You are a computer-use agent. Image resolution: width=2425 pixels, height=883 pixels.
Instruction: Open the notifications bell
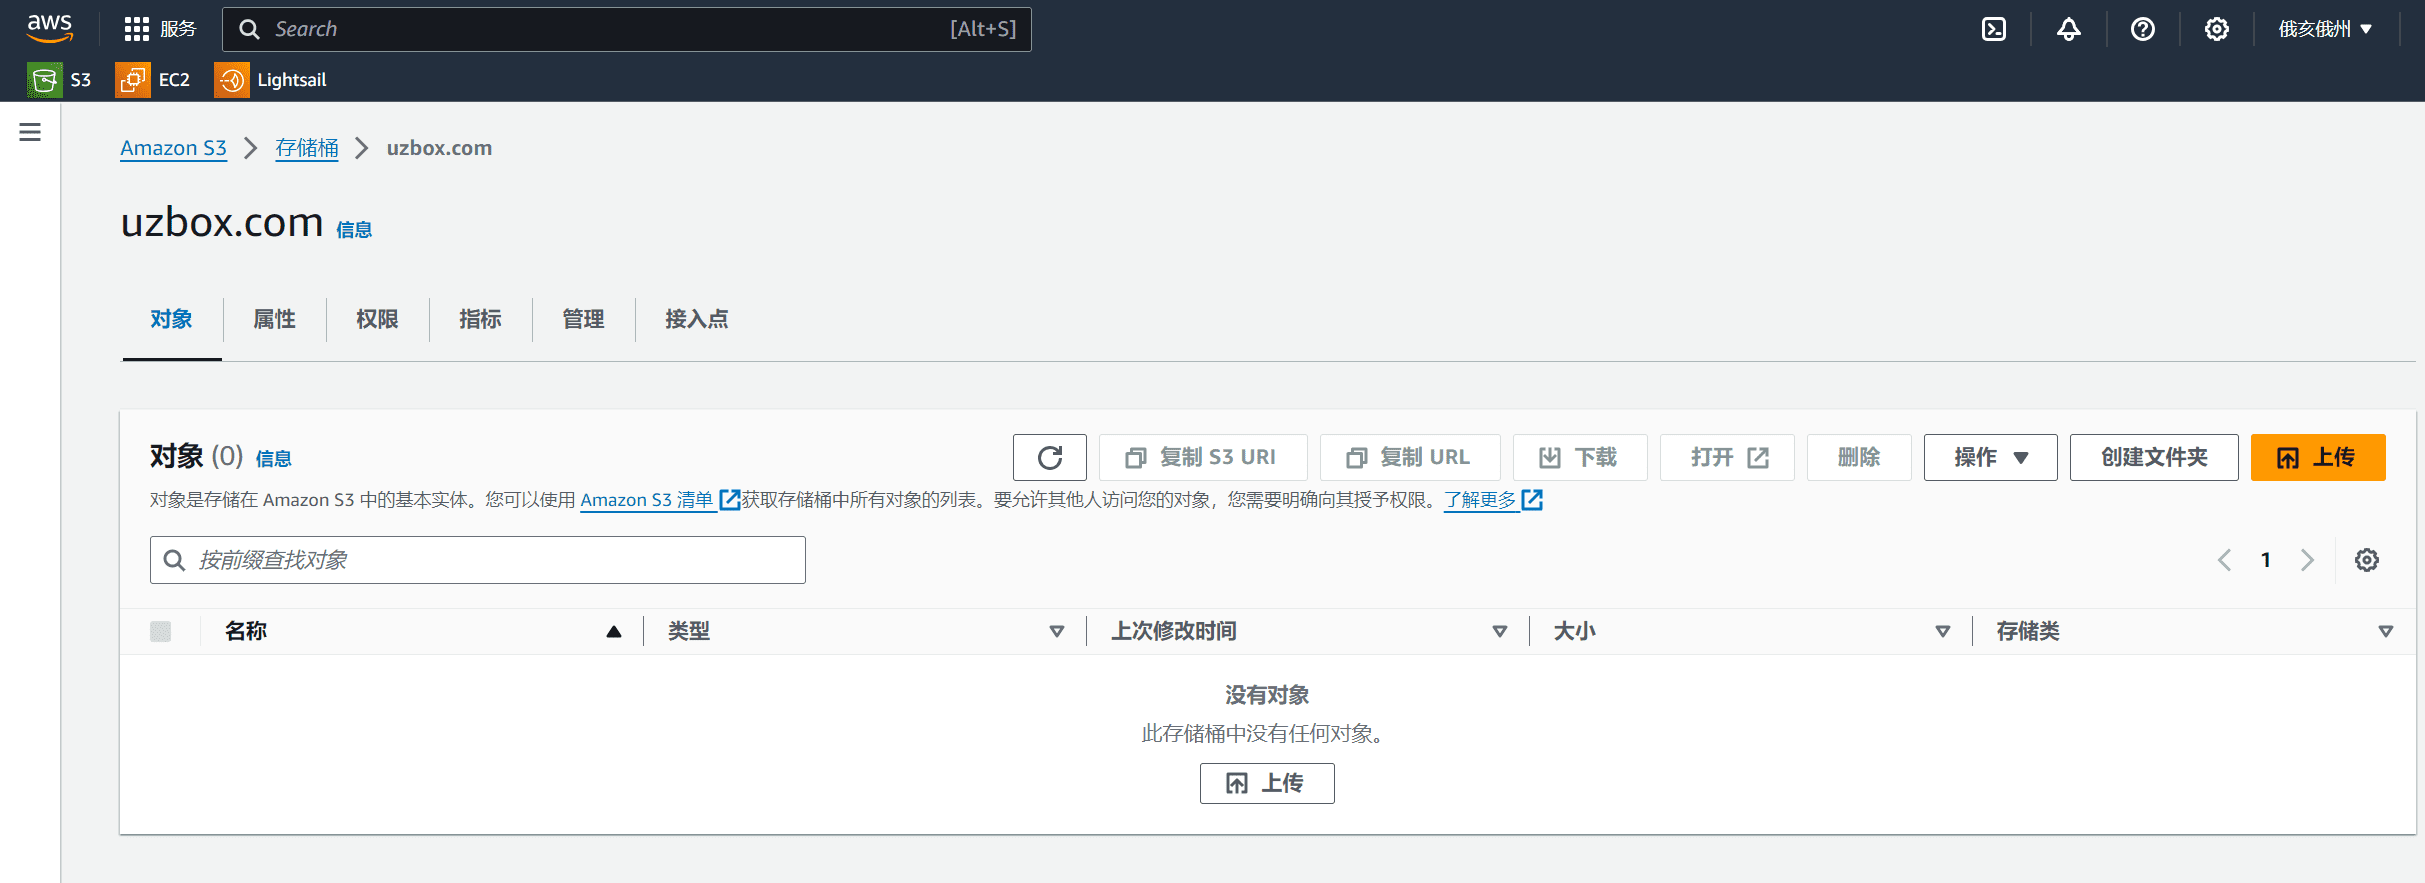tap(2069, 29)
